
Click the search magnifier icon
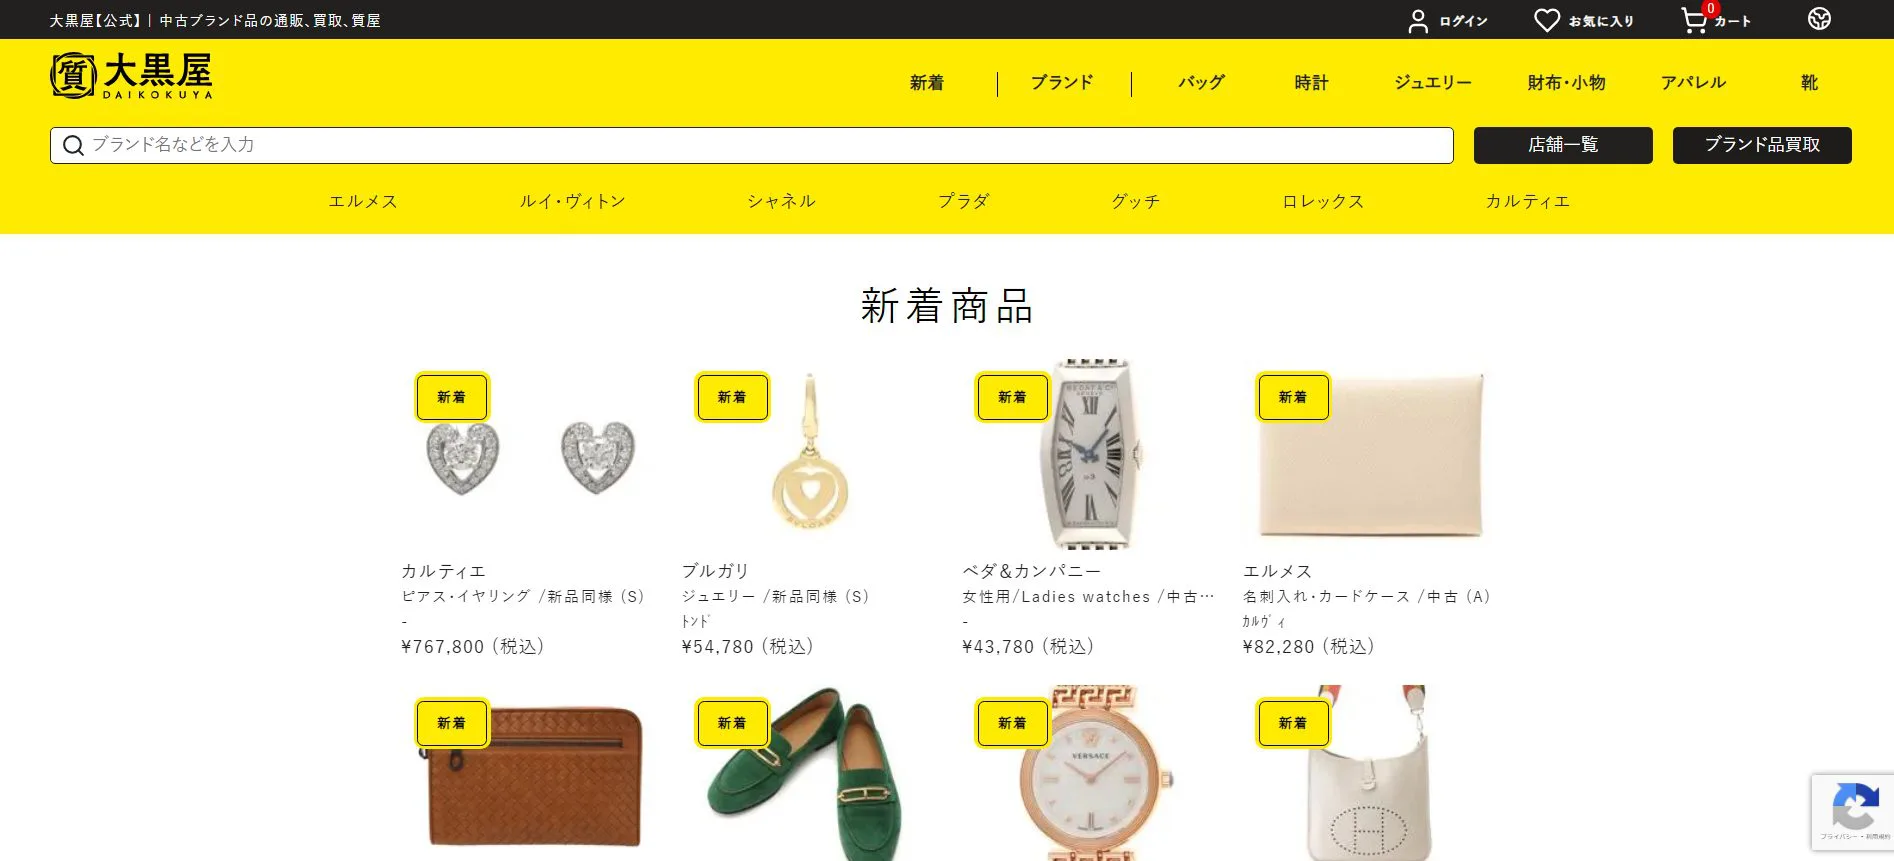(73, 146)
